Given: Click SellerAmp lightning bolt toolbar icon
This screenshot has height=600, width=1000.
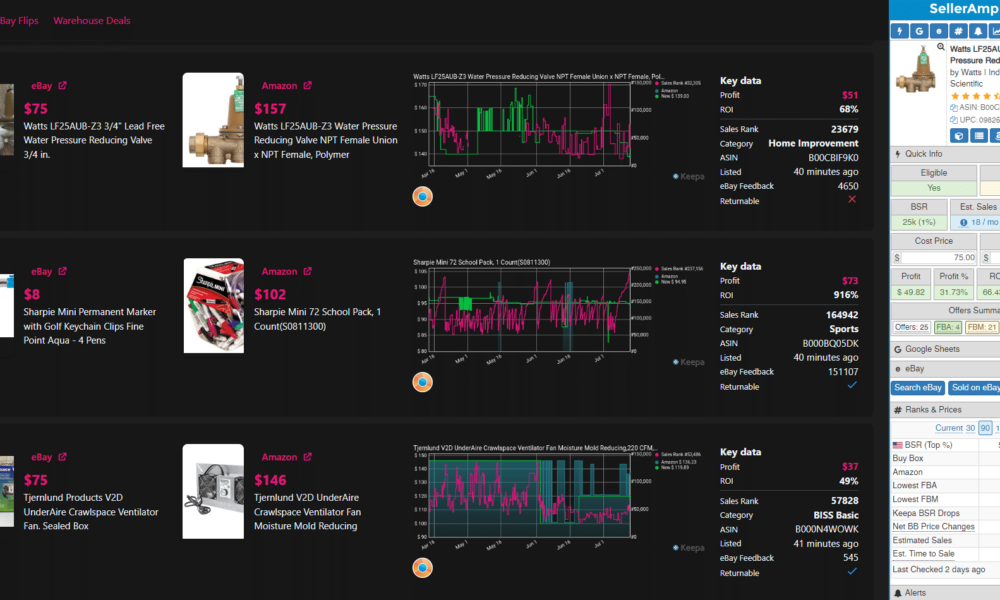Looking at the screenshot, I should [x=900, y=31].
